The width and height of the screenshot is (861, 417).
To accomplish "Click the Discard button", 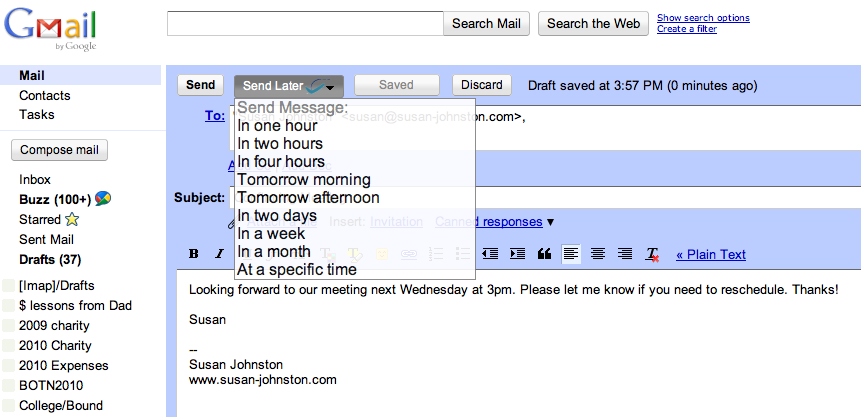I will click(482, 85).
